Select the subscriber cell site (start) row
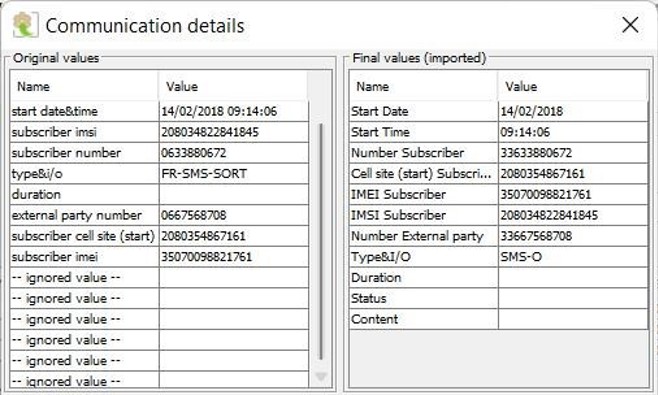The height and width of the screenshot is (395, 658). 159,236
